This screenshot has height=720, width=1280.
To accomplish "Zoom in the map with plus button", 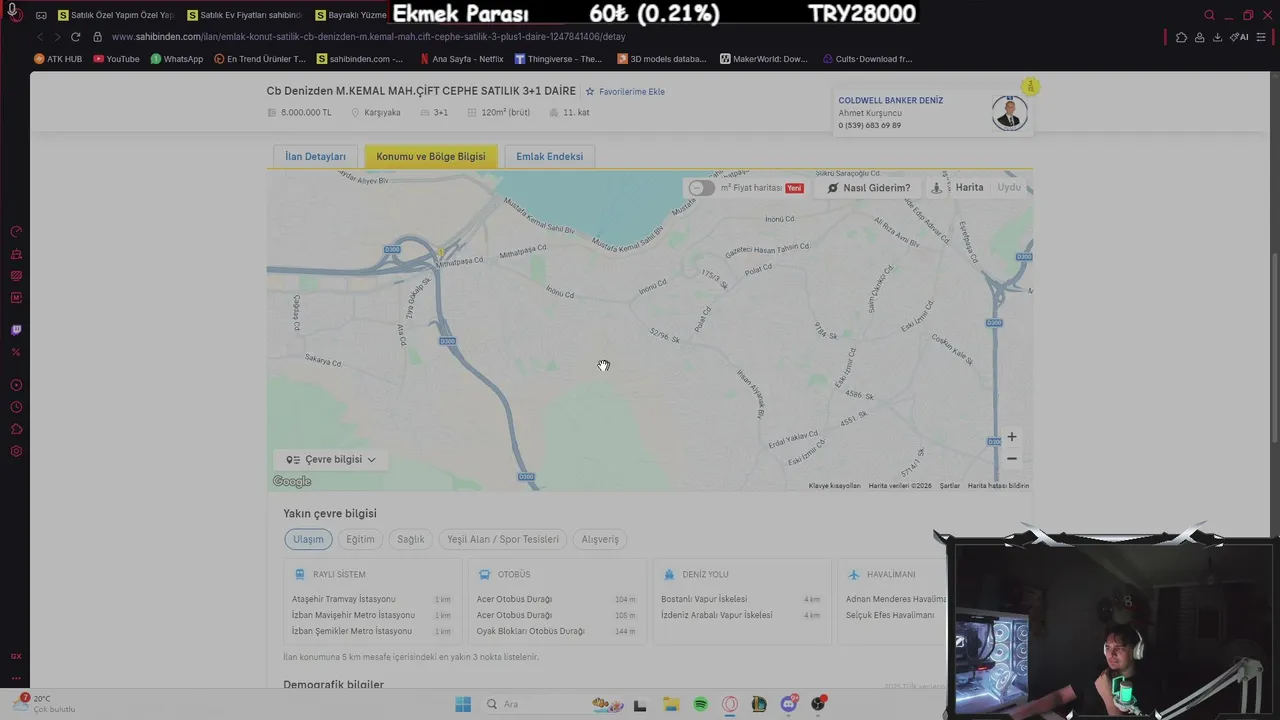I will pos(1012,437).
